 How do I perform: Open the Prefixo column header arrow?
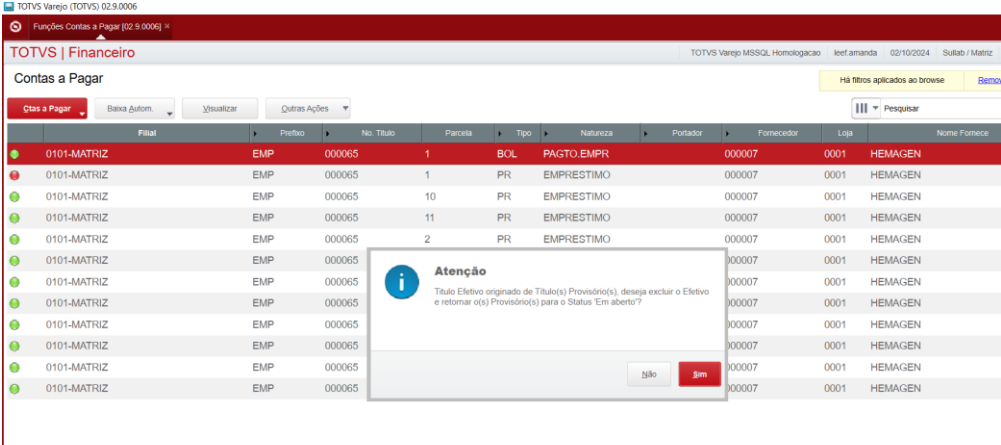click(256, 133)
